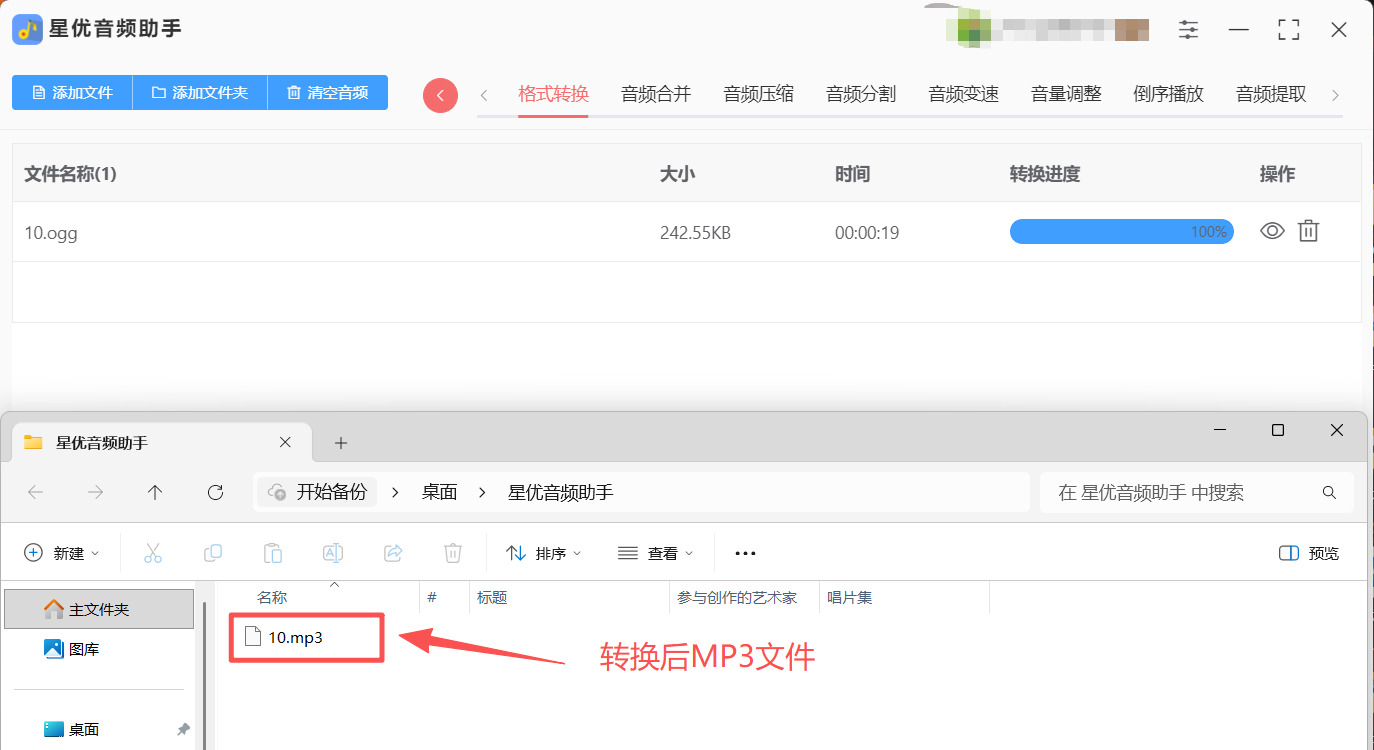Click the eye icon for 10.ogg
1374x750 pixels.
tap(1272, 232)
